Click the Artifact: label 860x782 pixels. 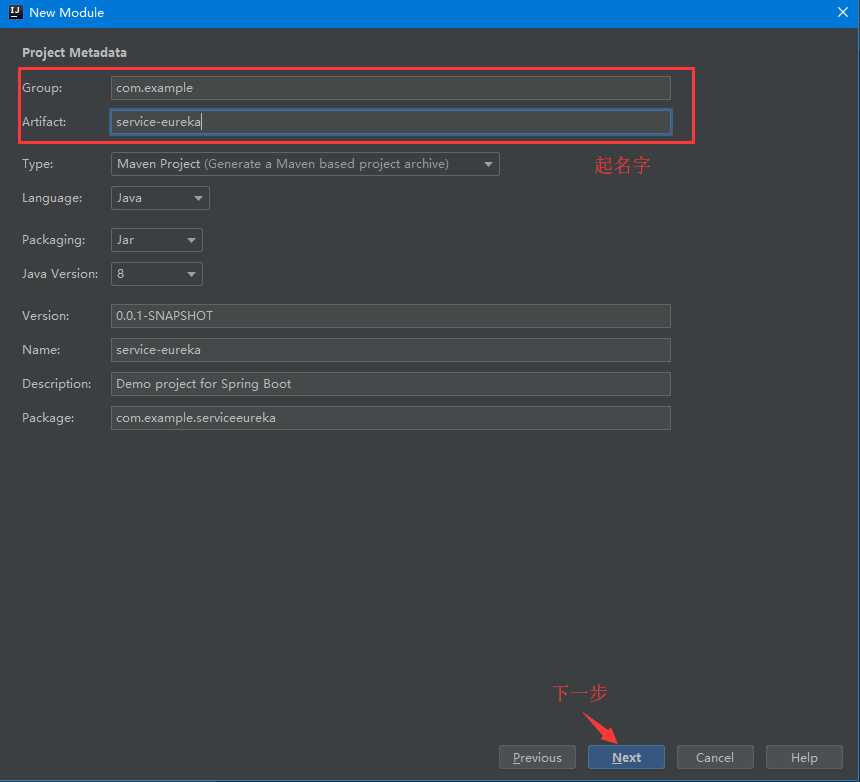click(44, 122)
